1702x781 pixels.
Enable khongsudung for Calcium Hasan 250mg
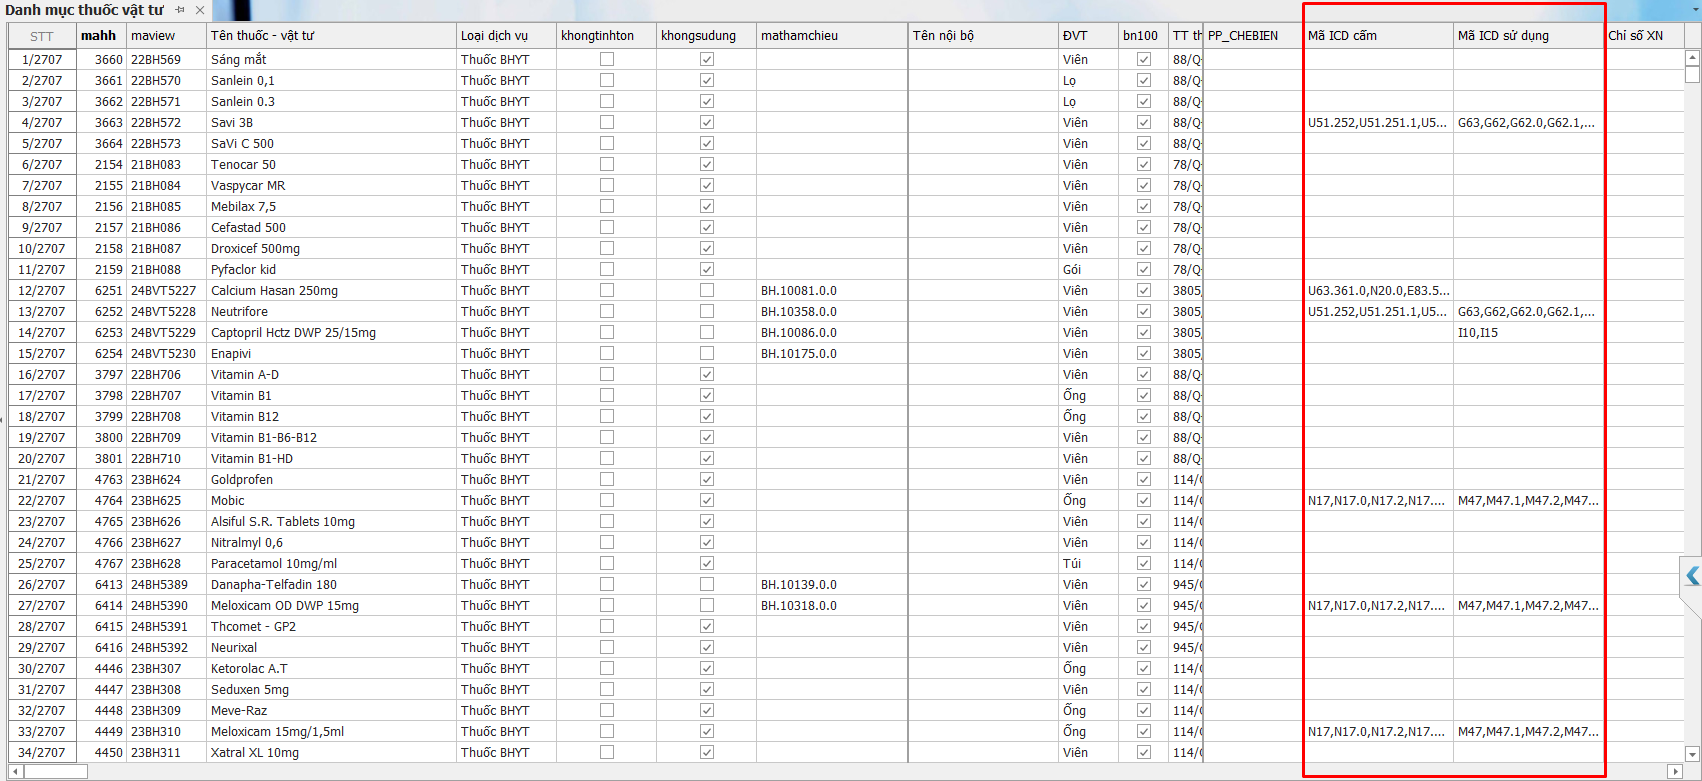coord(707,290)
